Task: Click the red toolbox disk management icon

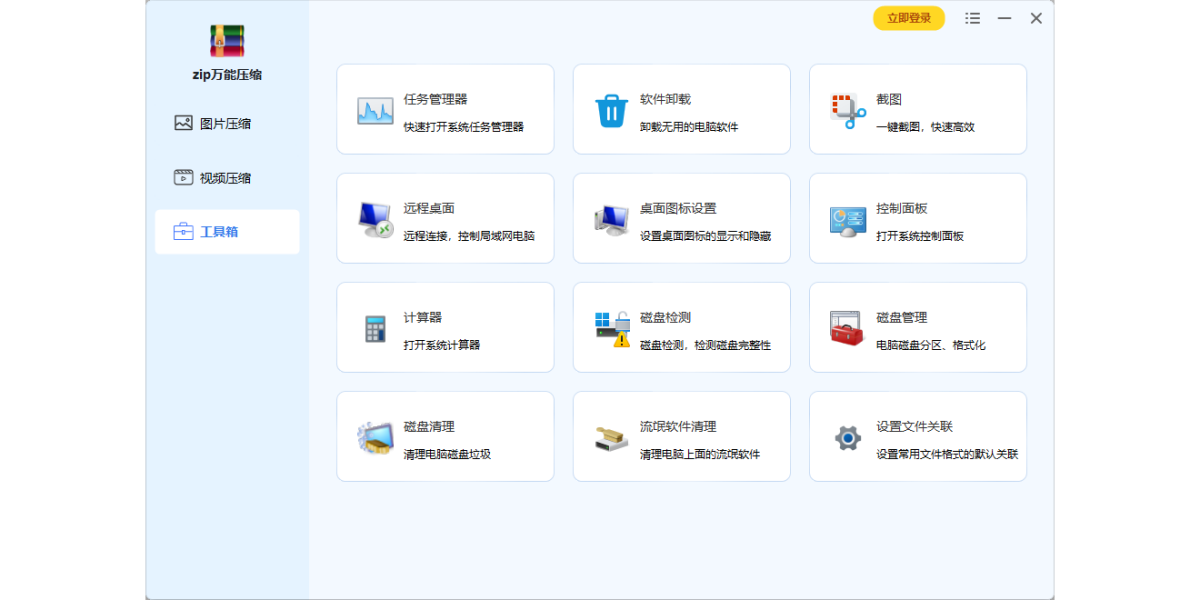Action: point(847,329)
